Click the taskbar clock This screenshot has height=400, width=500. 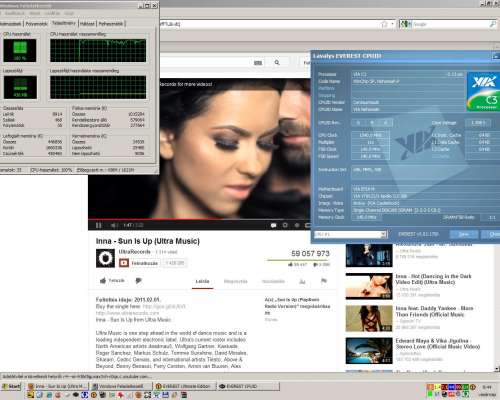point(487,387)
